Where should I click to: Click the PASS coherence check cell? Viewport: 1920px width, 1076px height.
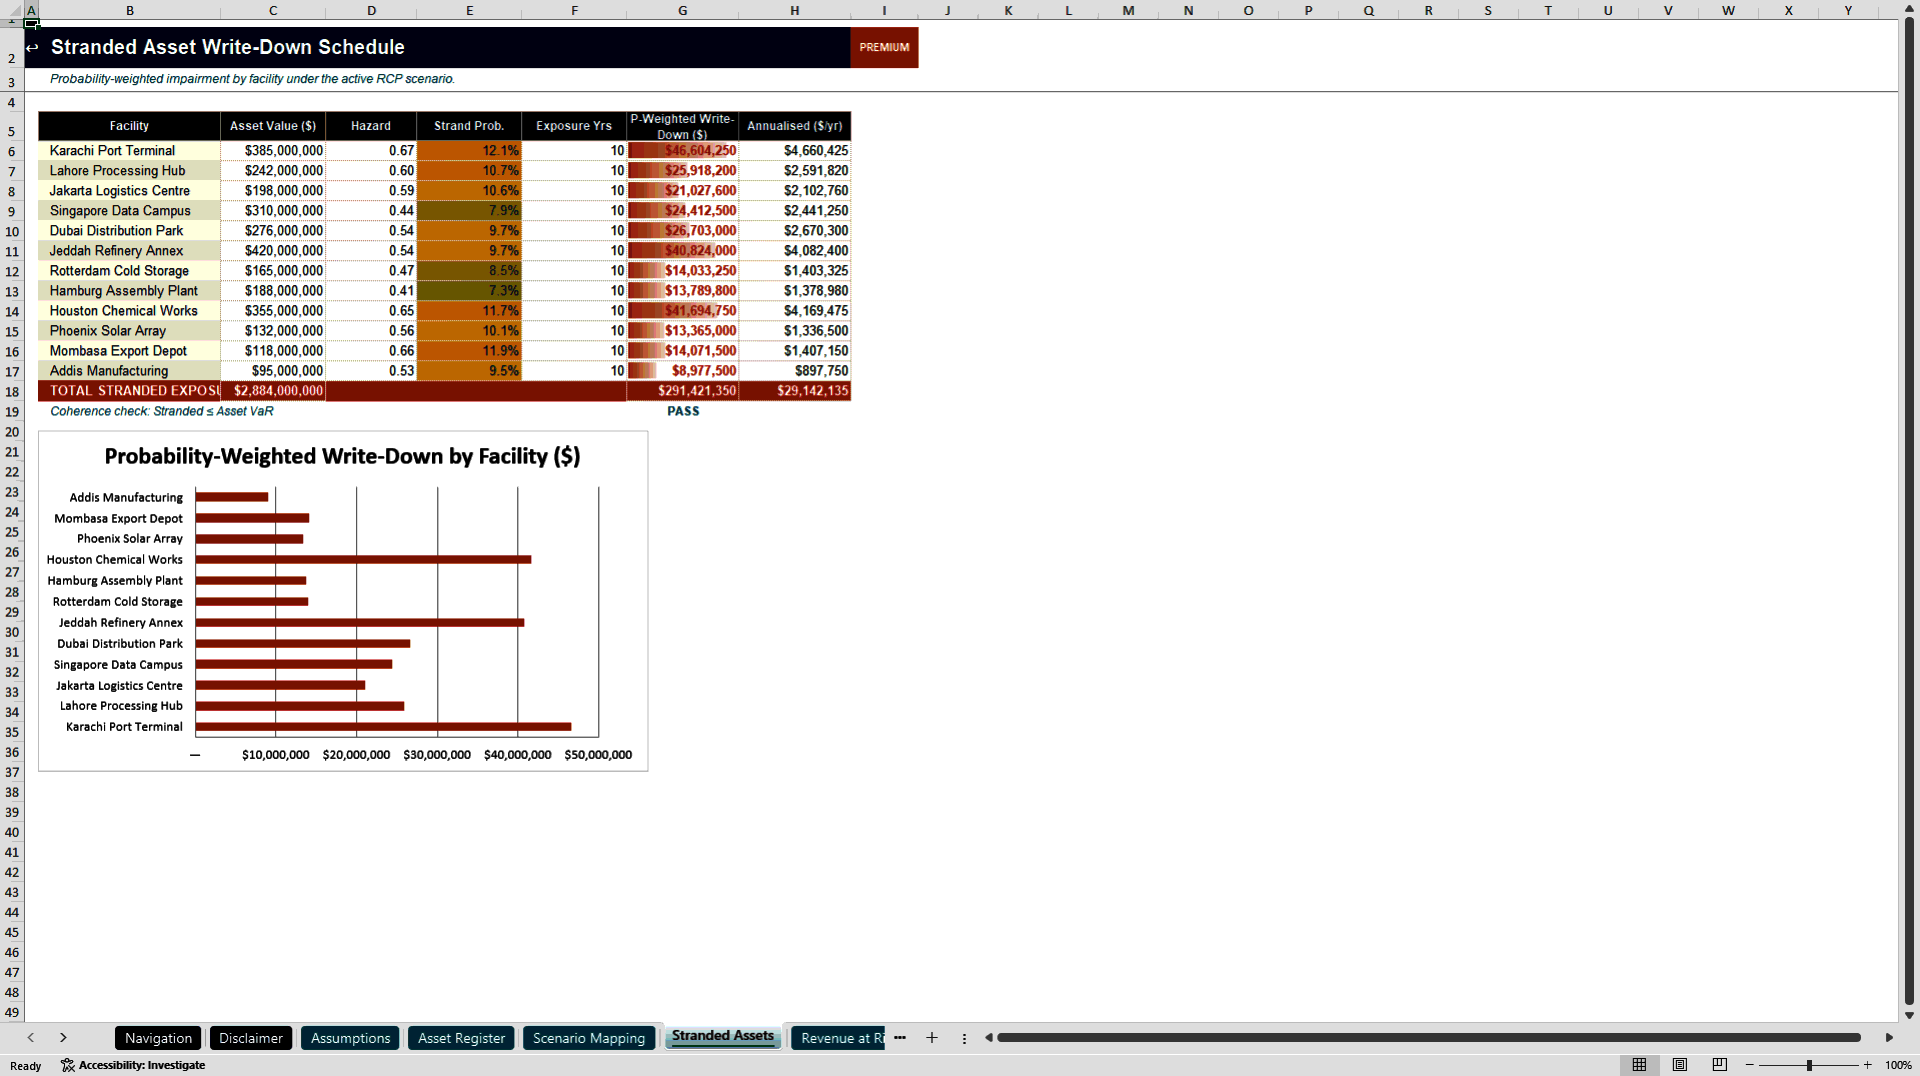pyautogui.click(x=683, y=411)
